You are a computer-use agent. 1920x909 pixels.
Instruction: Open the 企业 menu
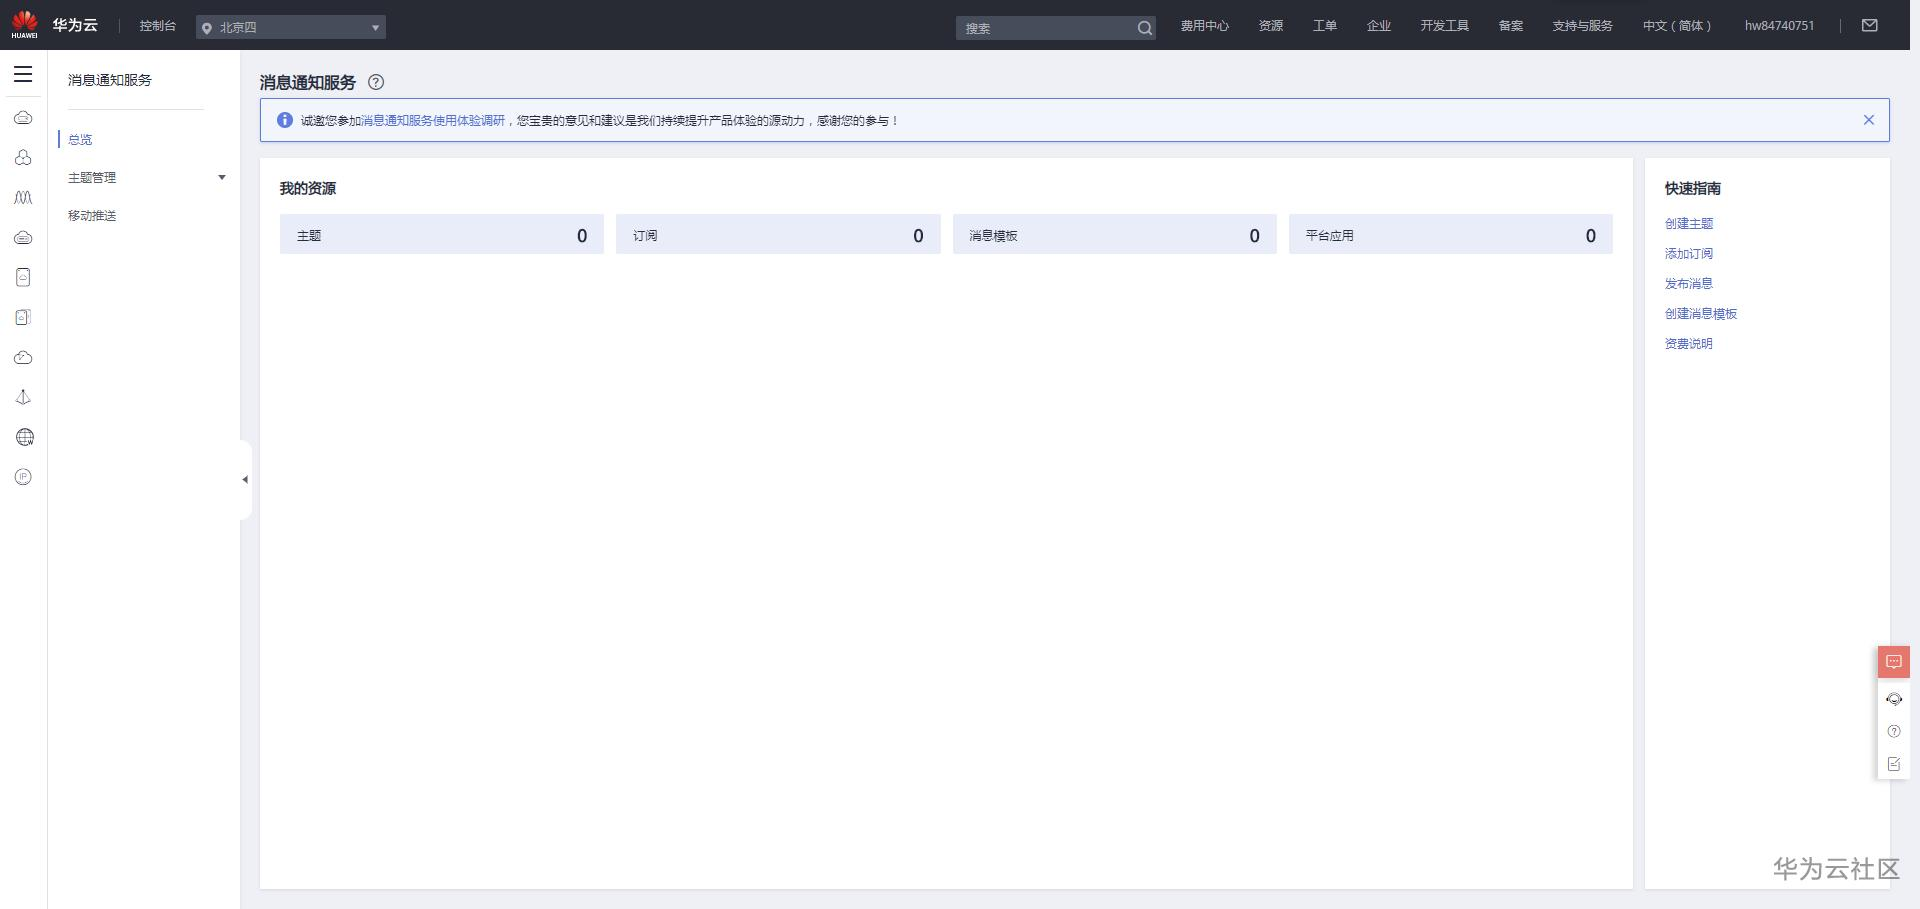[1378, 26]
